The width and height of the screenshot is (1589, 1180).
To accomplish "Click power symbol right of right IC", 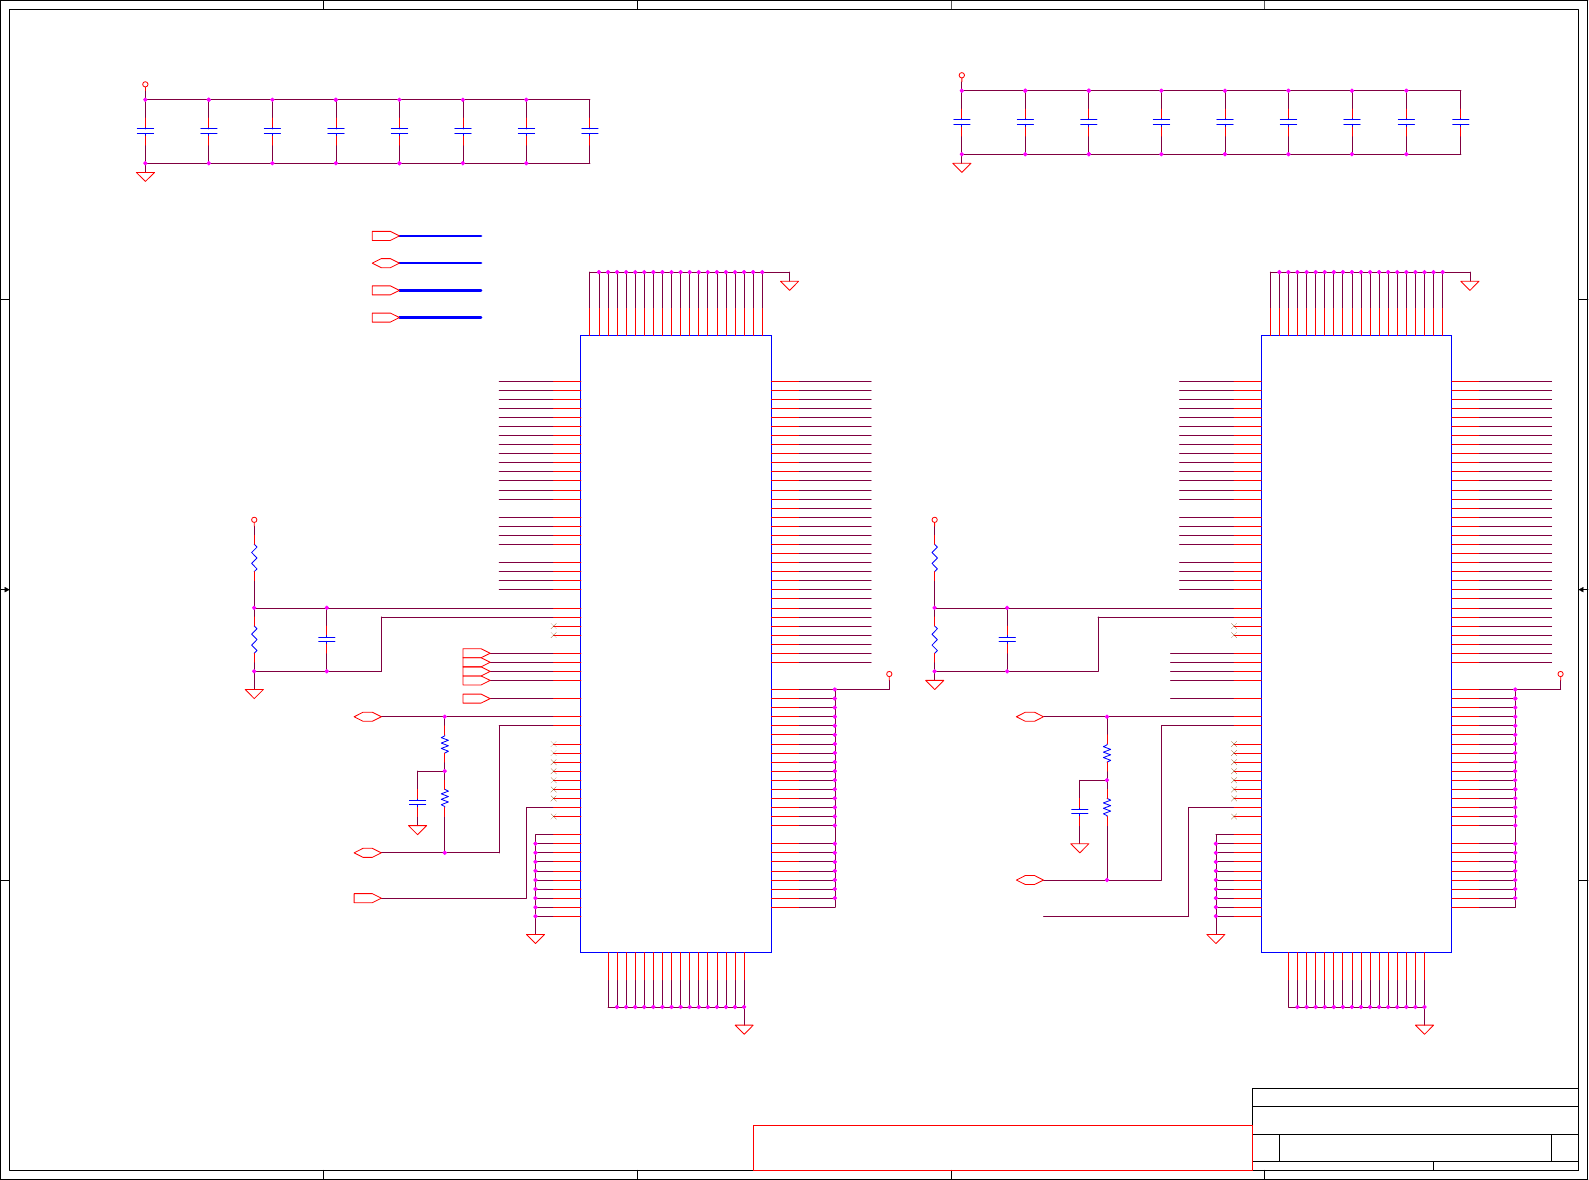I will click(1561, 675).
